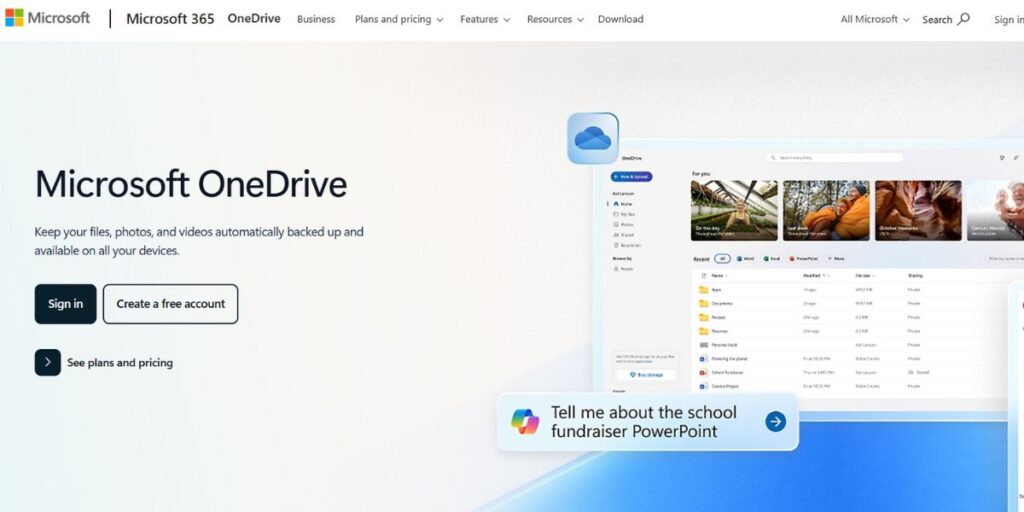
Task: Expand the More filter dropdown
Action: pos(836,259)
